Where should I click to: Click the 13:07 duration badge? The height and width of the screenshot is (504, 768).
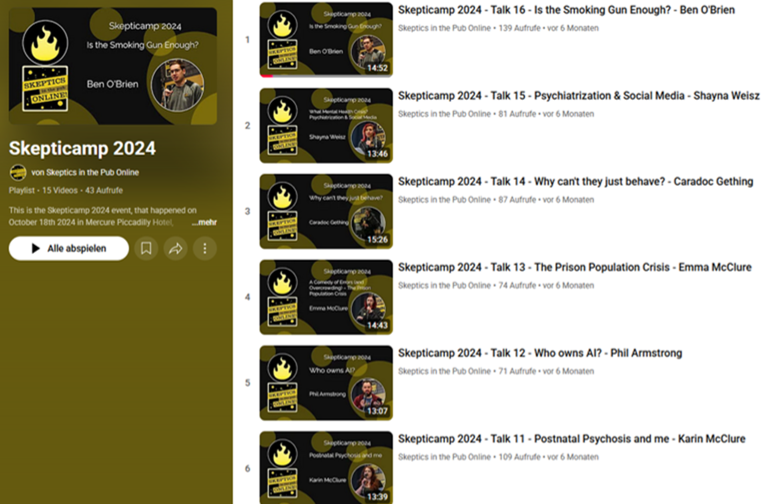(x=377, y=411)
